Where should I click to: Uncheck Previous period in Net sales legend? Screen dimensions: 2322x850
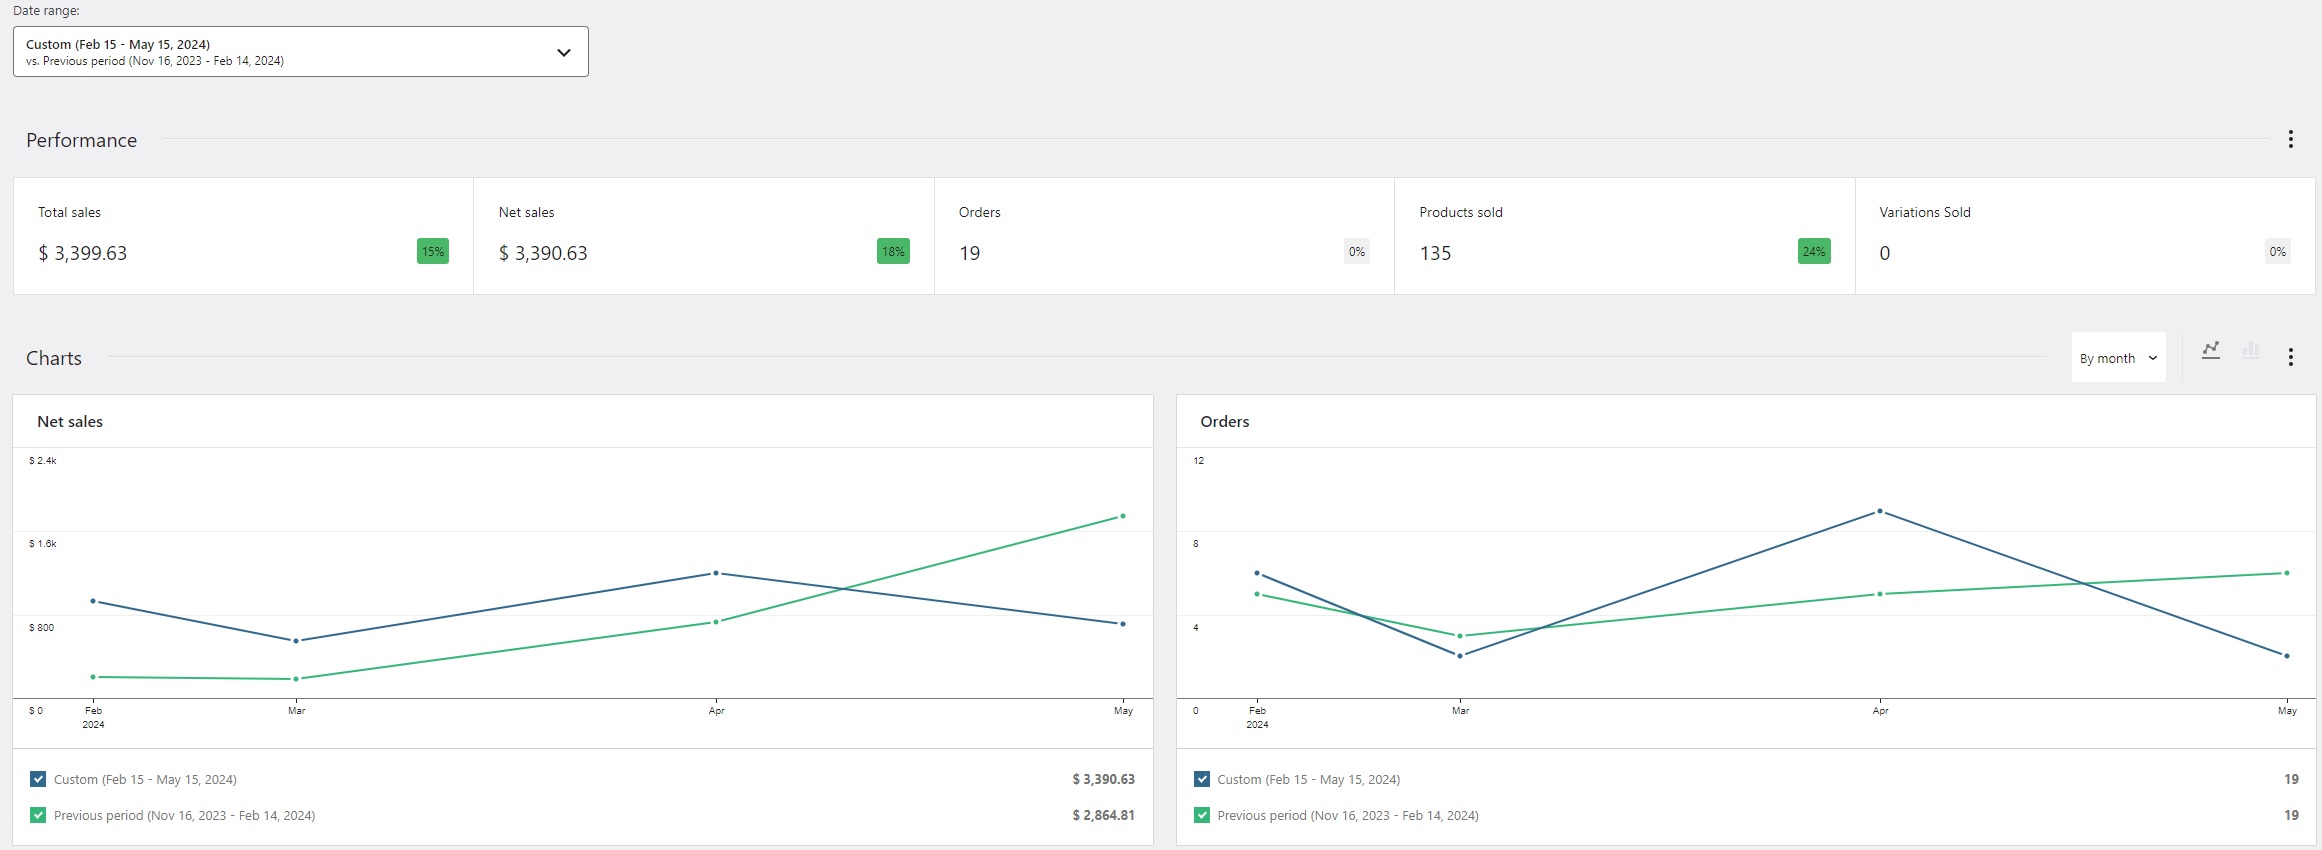(38, 815)
